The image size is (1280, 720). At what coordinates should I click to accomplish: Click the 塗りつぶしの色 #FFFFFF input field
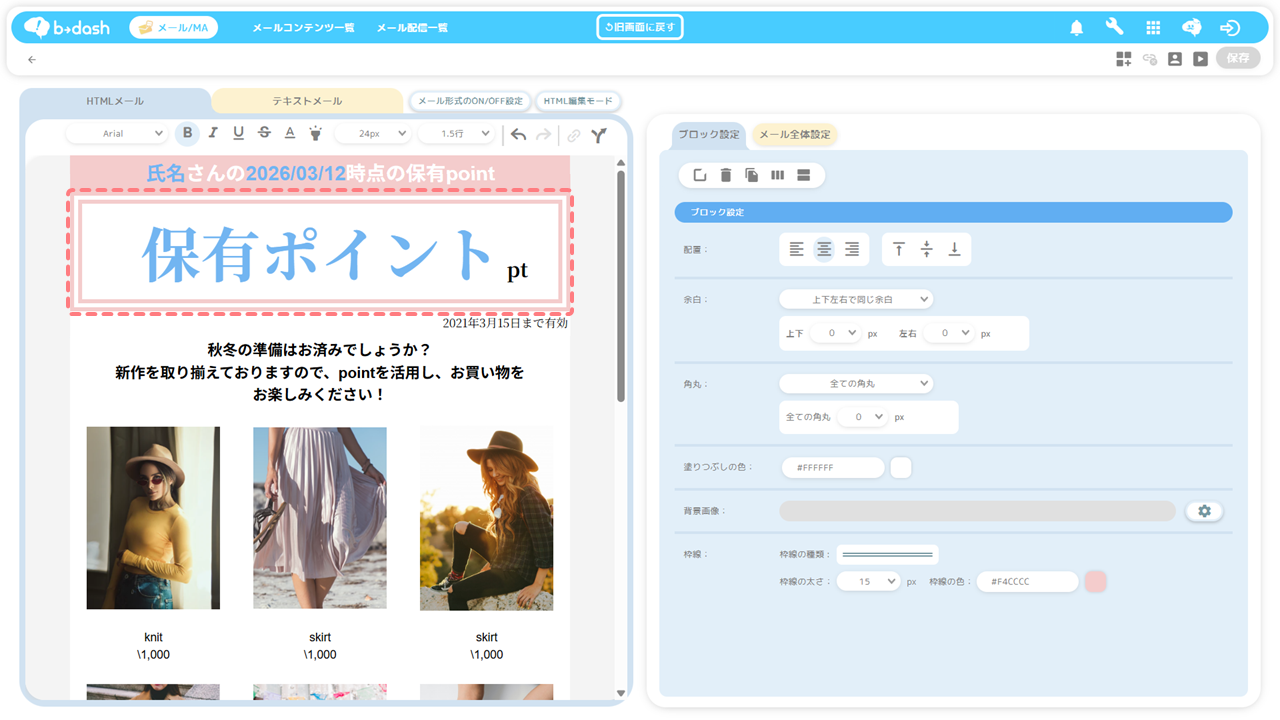pyautogui.click(x=832, y=467)
